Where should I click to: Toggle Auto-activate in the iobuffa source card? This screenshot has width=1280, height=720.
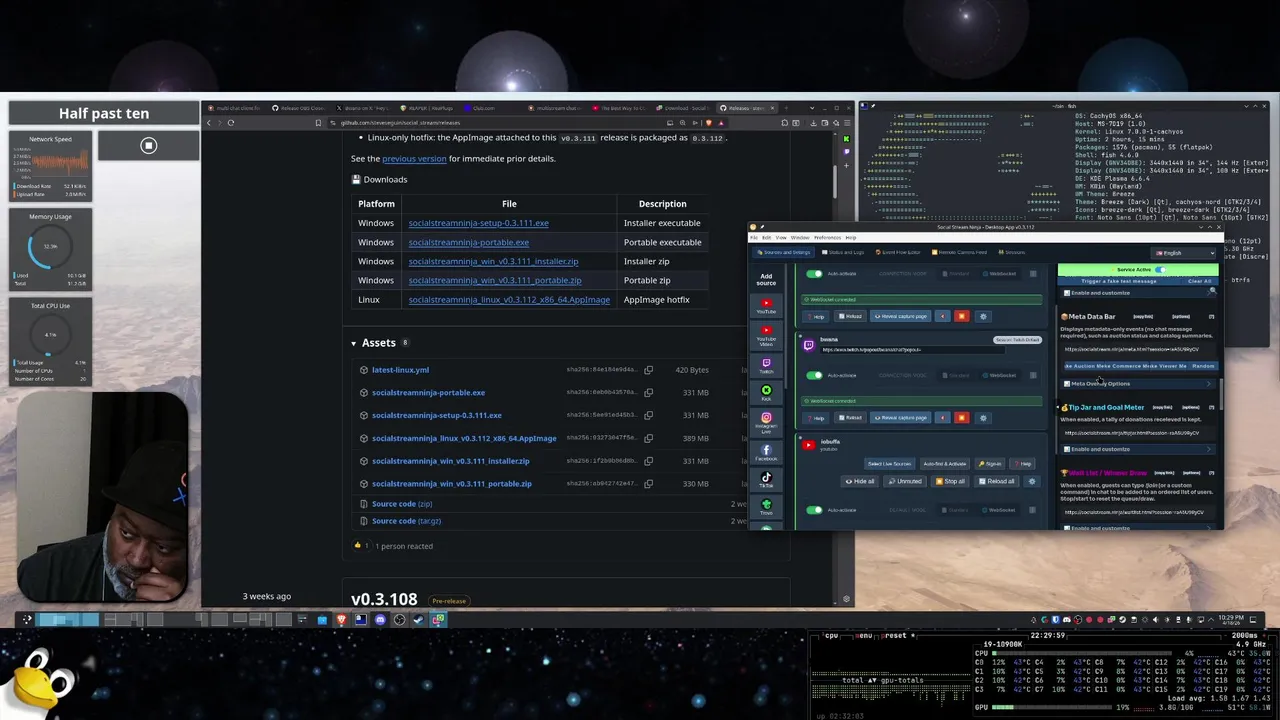pyautogui.click(x=814, y=510)
